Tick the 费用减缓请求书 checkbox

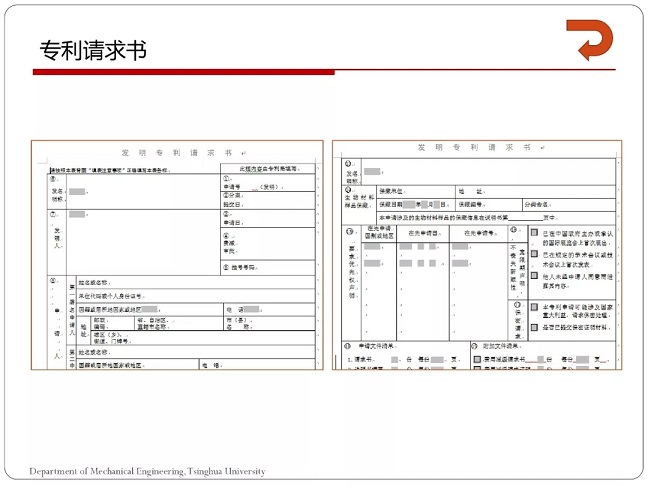[477, 360]
